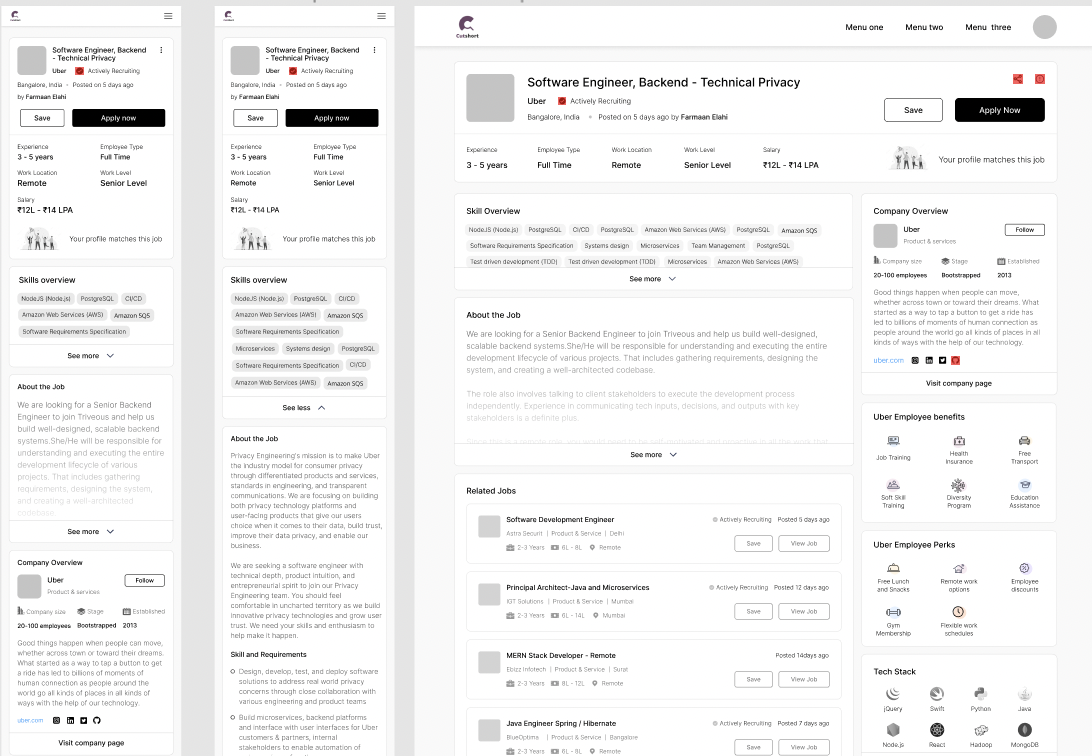The image size is (1092, 756).
Task: Open Instagram icon in desktop Company Overview
Action: [x=915, y=361]
